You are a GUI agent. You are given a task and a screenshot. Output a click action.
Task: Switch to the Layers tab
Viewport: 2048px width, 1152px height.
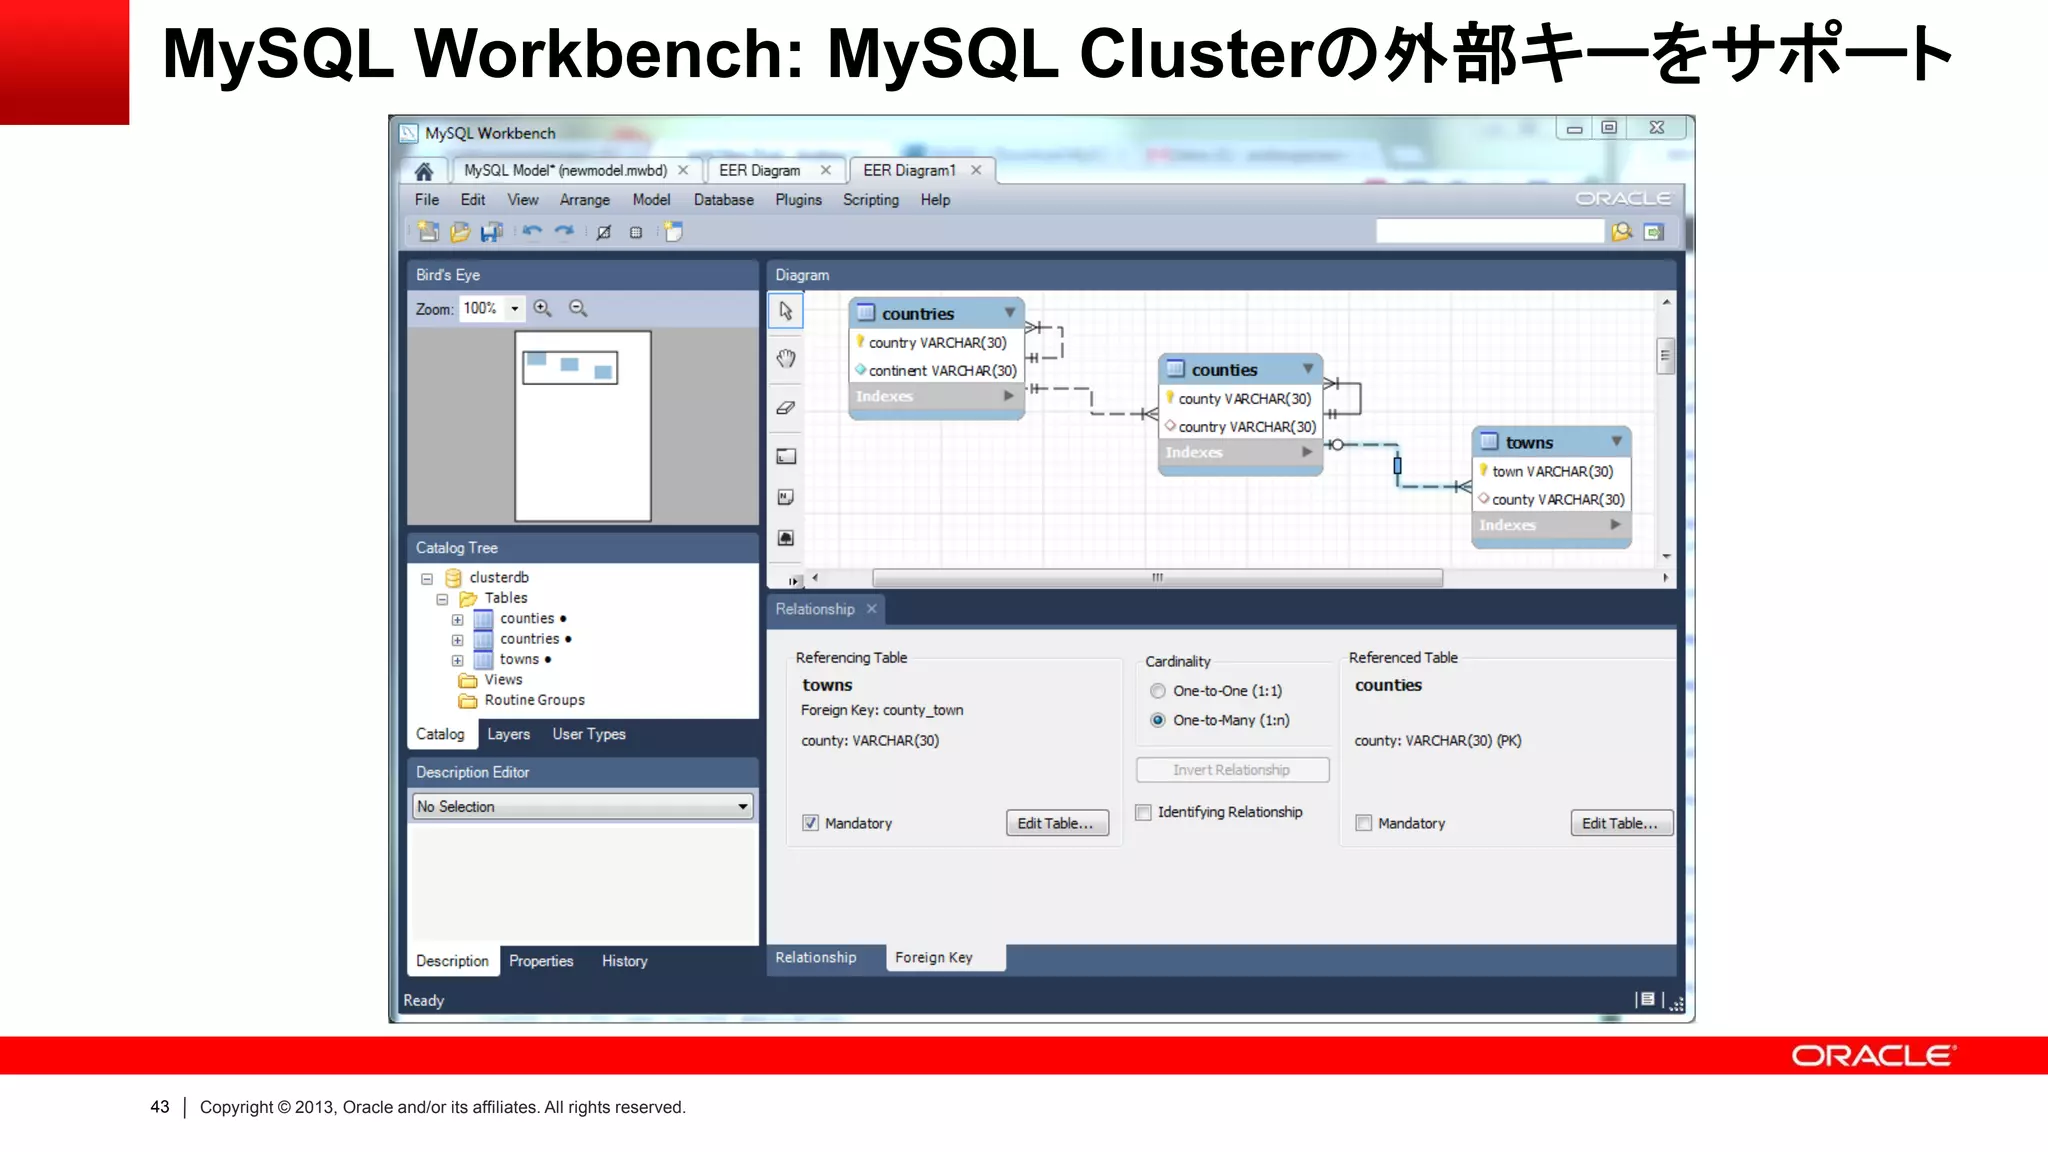click(509, 734)
